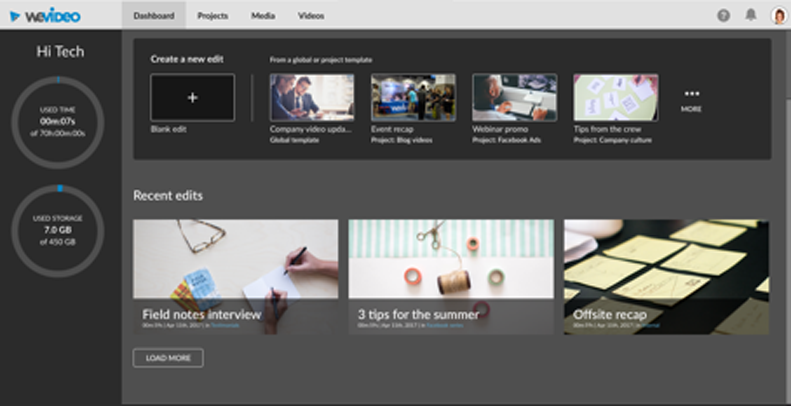Choose the Event recap template
The height and width of the screenshot is (406, 791).
point(413,98)
